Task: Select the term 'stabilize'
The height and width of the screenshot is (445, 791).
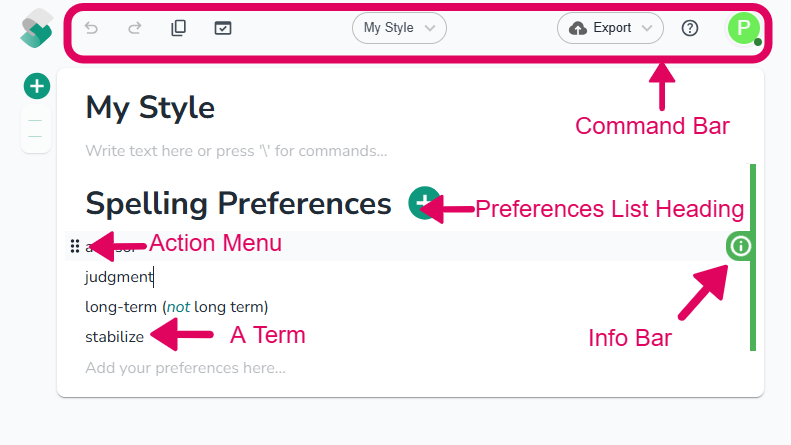Action: pos(115,337)
